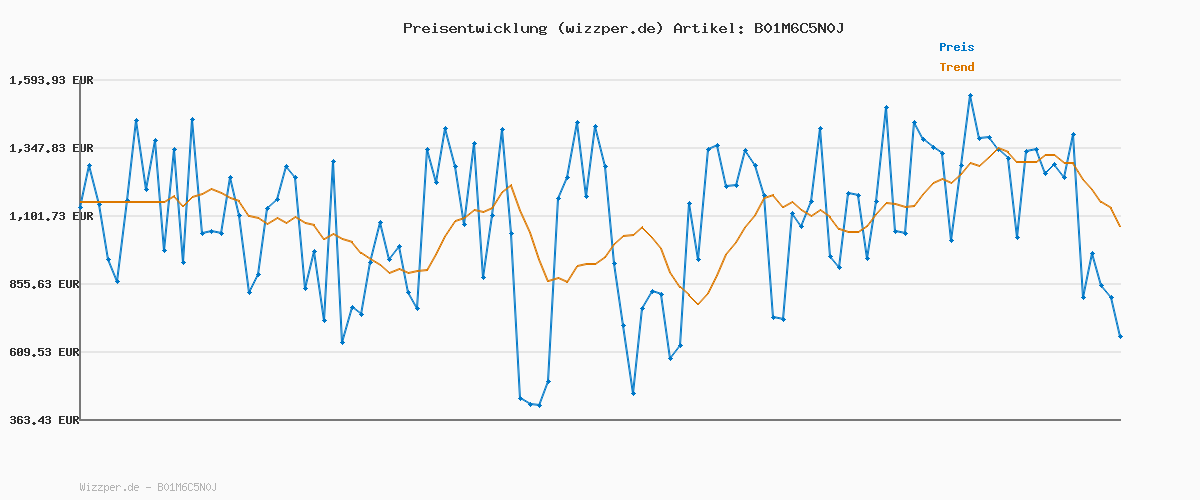Click the right end of the orange trend line
1200x500 pixels.
[1120, 226]
